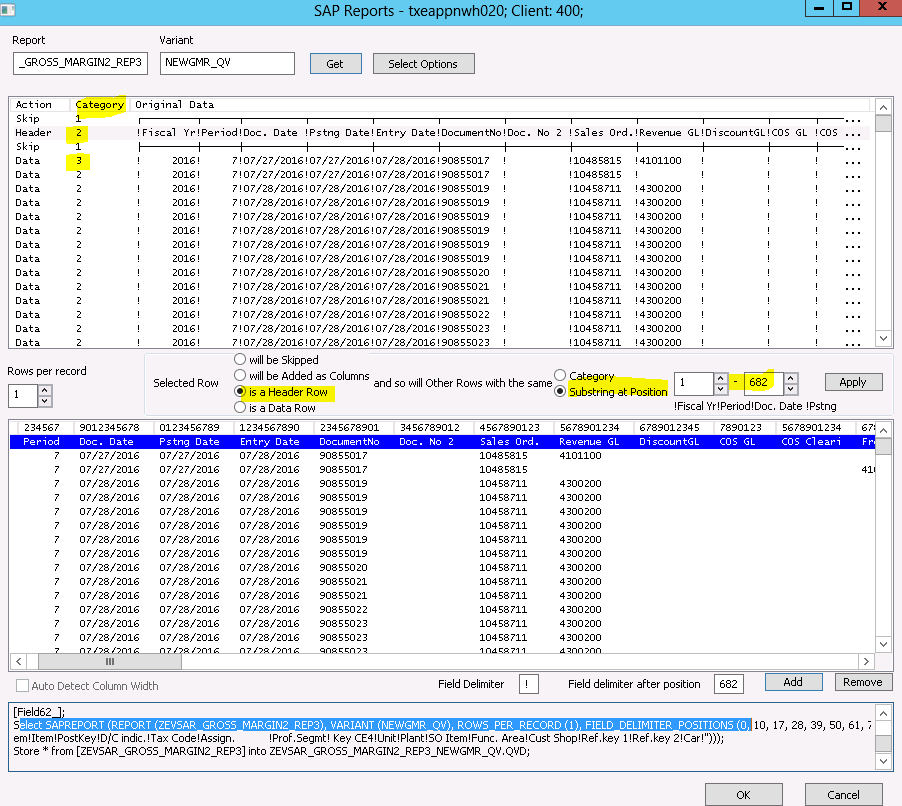The height and width of the screenshot is (806, 902).
Task: Enable Auto Detect Column Width checkbox
Action: [x=22, y=686]
